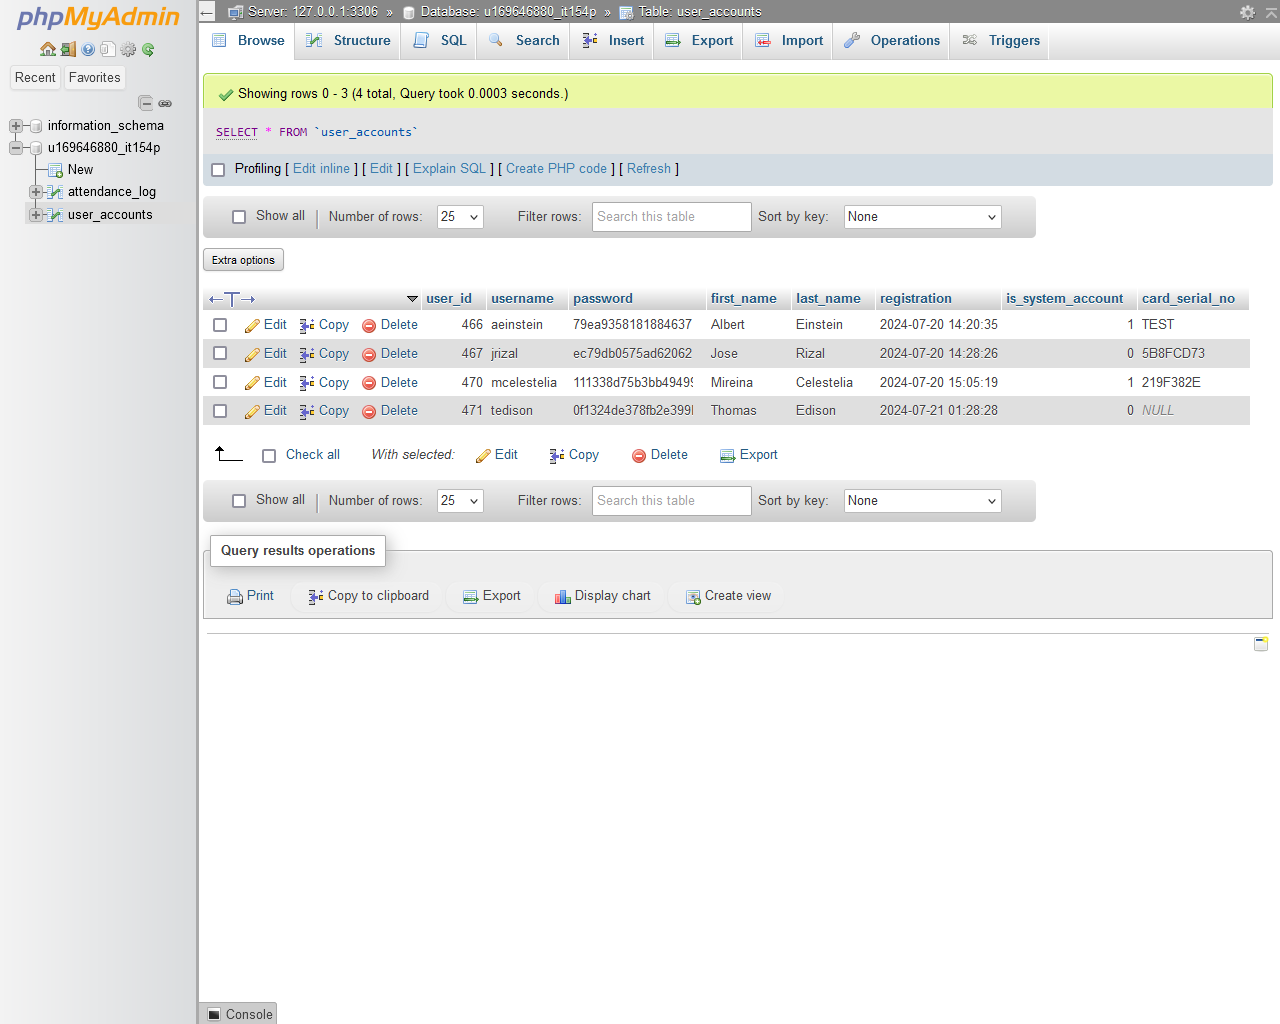The width and height of the screenshot is (1280, 1024).
Task: Click the page settings gear icon at top right
Action: click(1247, 12)
